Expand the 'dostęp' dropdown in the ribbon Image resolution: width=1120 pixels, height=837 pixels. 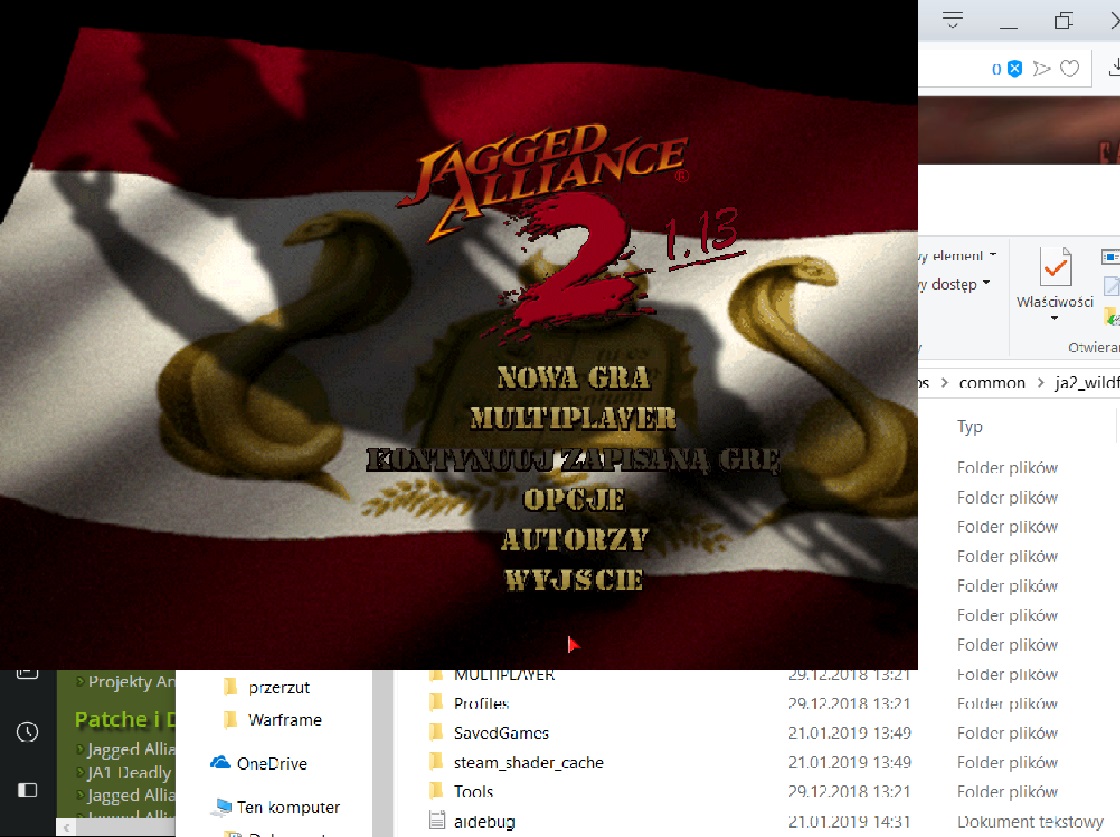tap(986, 284)
